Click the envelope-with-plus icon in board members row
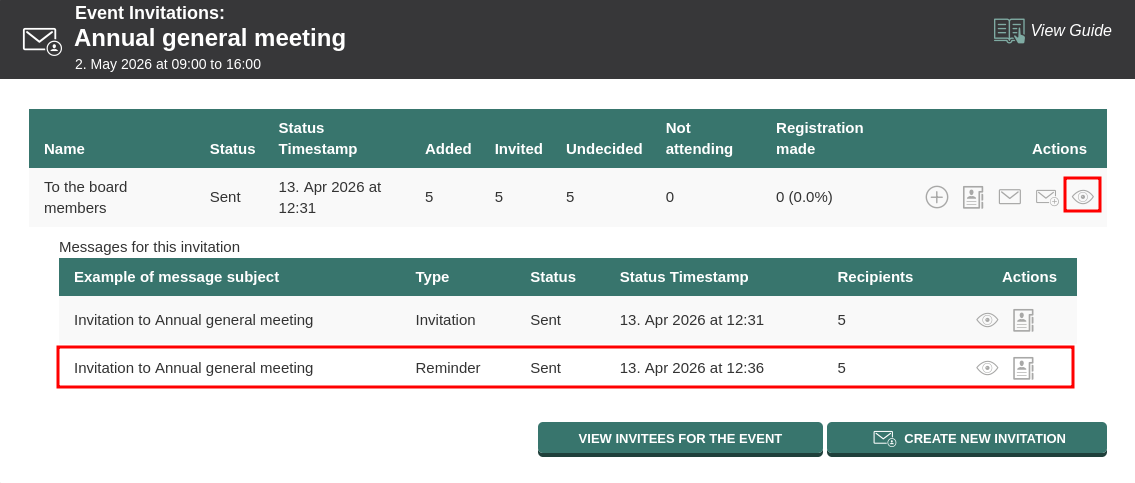The width and height of the screenshot is (1135, 483). coord(1047,197)
